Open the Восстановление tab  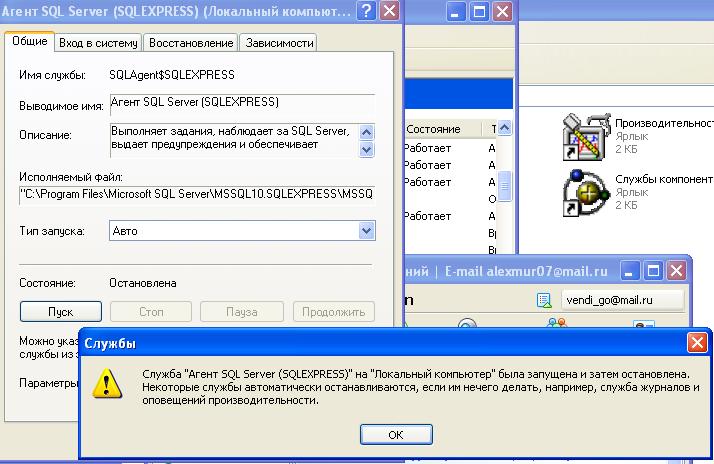[x=191, y=43]
